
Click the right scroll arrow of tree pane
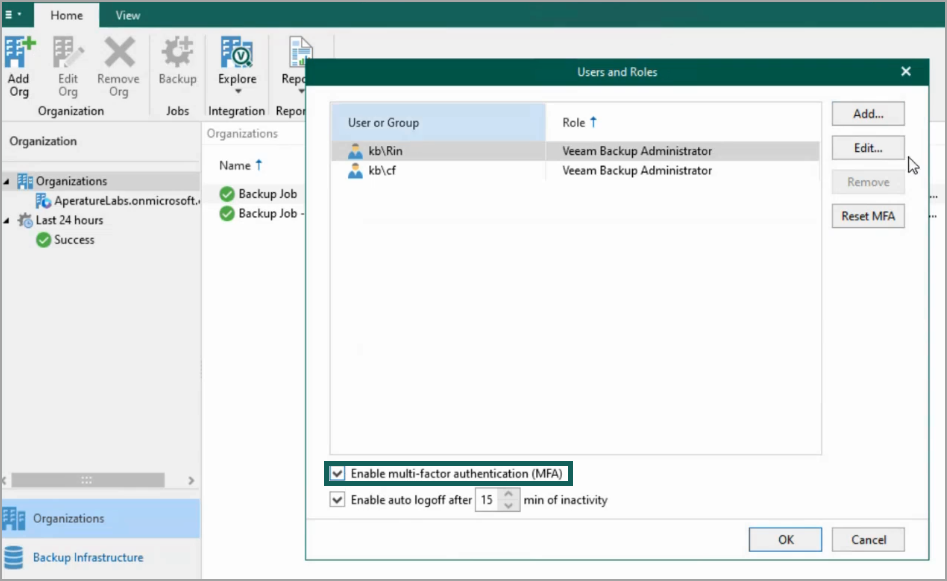[191, 480]
